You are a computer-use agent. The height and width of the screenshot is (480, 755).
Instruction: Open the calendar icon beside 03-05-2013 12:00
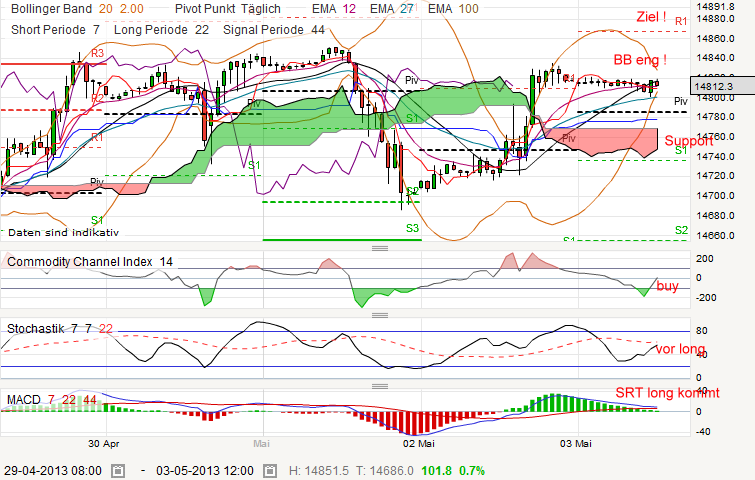tap(270, 470)
